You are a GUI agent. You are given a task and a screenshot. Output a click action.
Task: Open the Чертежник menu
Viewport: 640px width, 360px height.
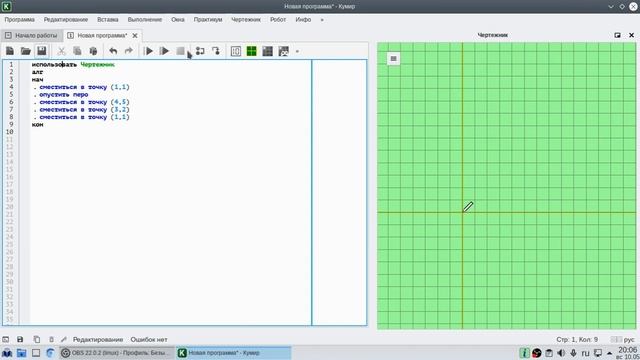tap(246, 20)
